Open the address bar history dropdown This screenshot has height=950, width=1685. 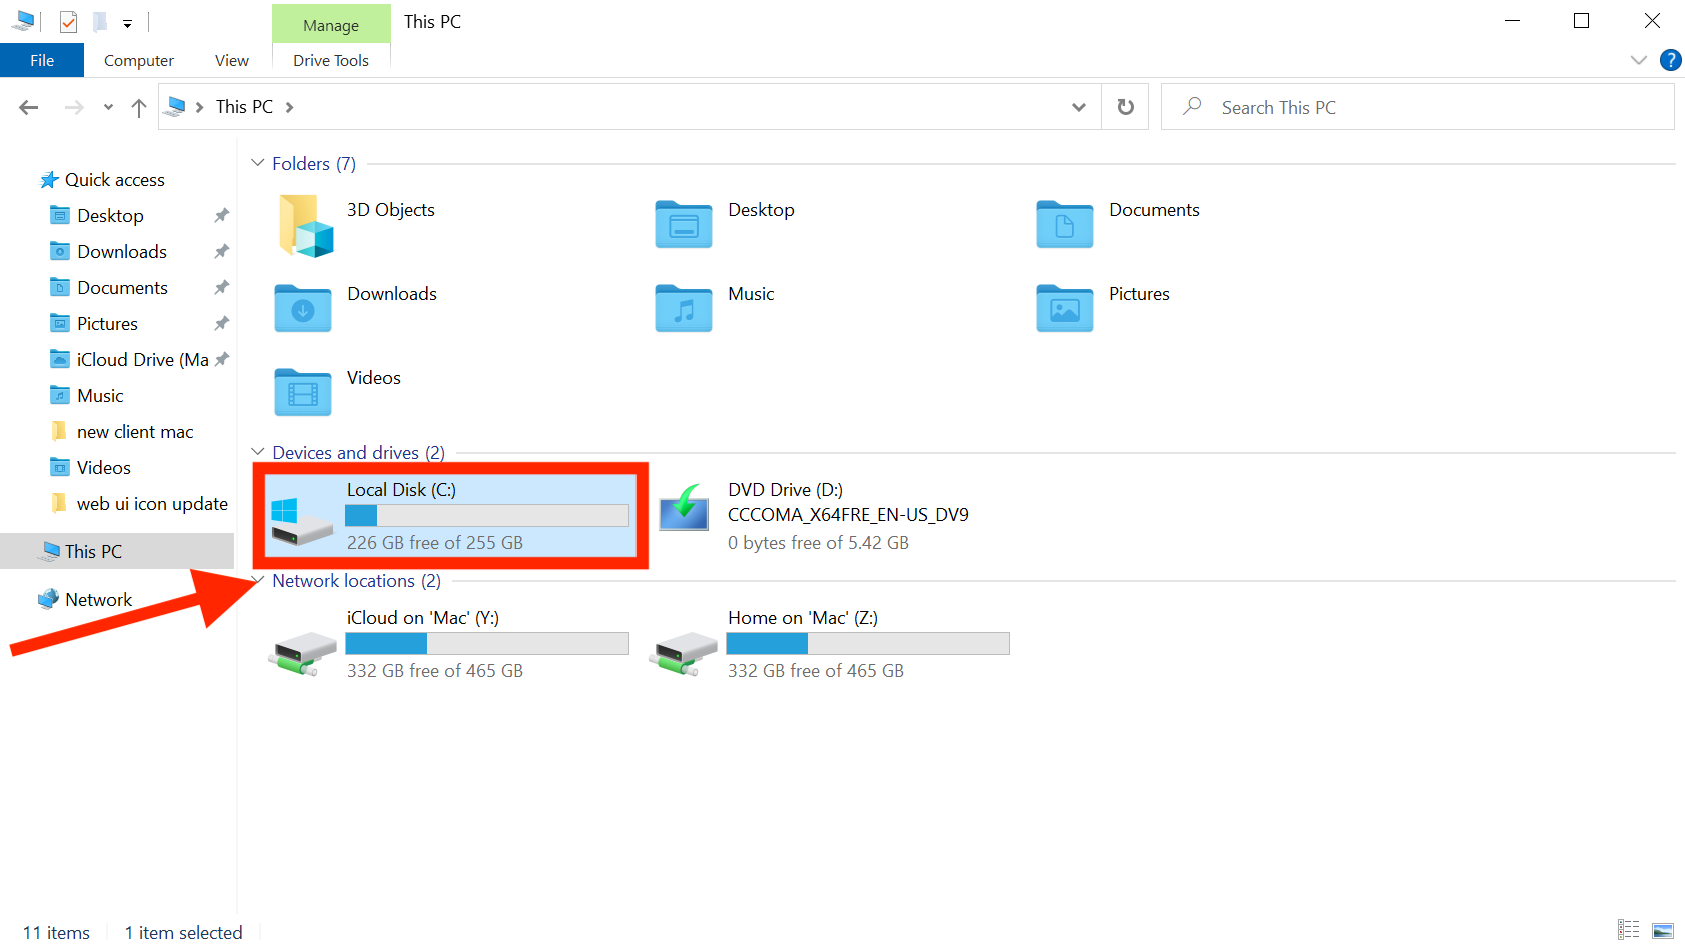pyautogui.click(x=1079, y=107)
